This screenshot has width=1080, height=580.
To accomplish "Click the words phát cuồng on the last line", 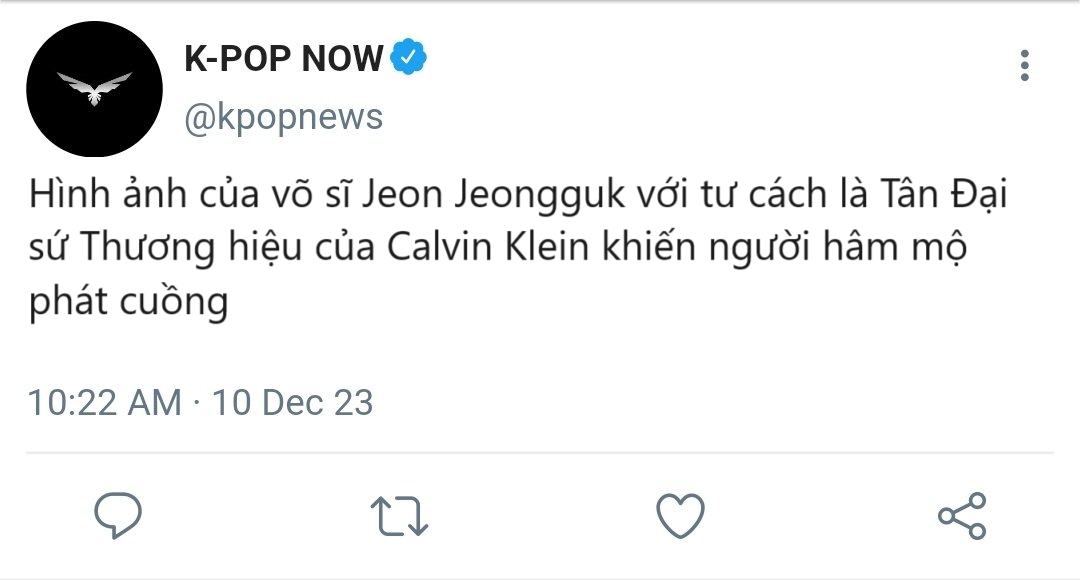I will pyautogui.click(x=129, y=301).
